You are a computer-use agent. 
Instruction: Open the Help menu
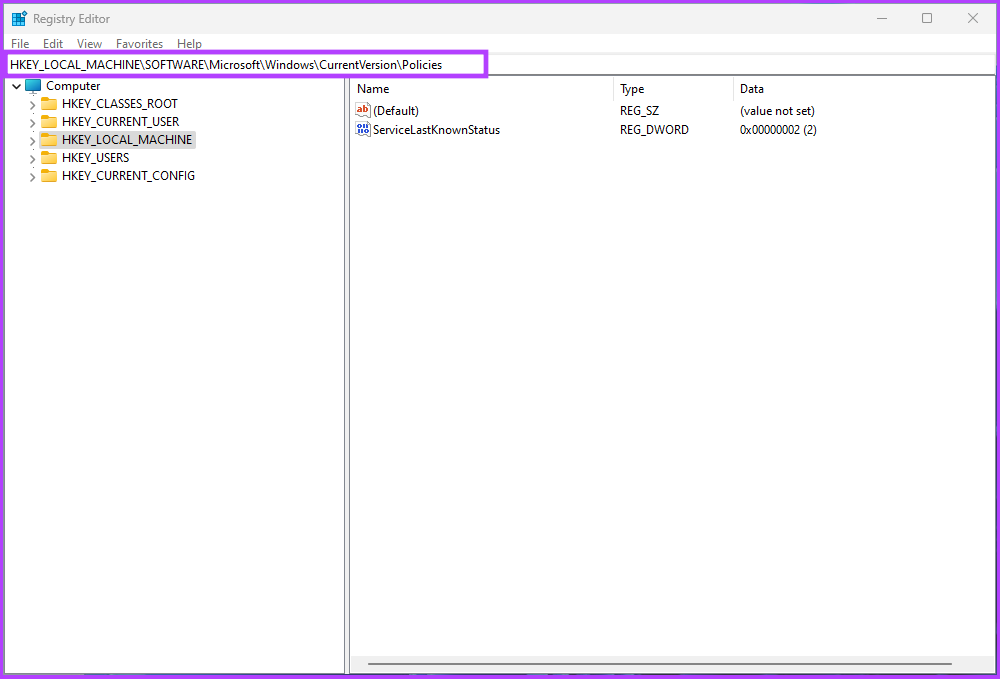(189, 43)
